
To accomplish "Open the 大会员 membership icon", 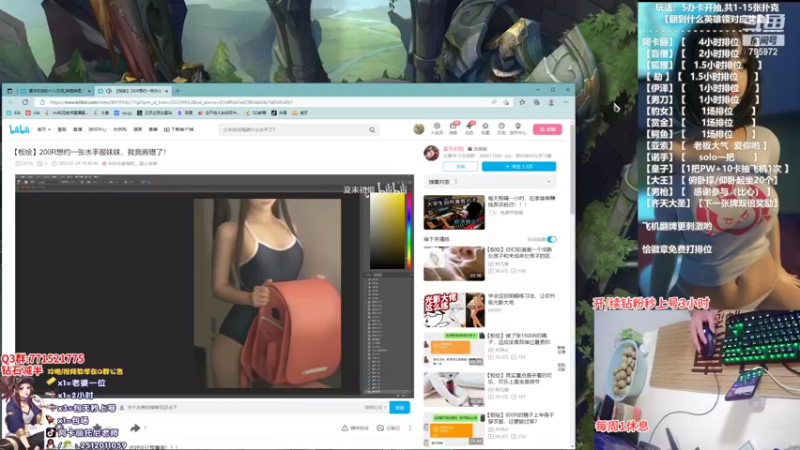I will (437, 129).
